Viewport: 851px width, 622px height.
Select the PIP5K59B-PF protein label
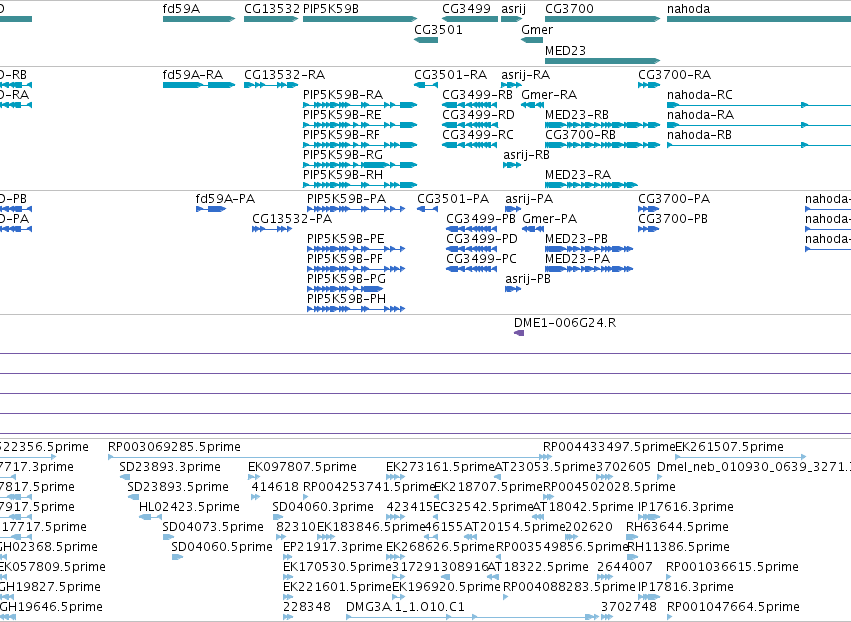pyautogui.click(x=345, y=259)
